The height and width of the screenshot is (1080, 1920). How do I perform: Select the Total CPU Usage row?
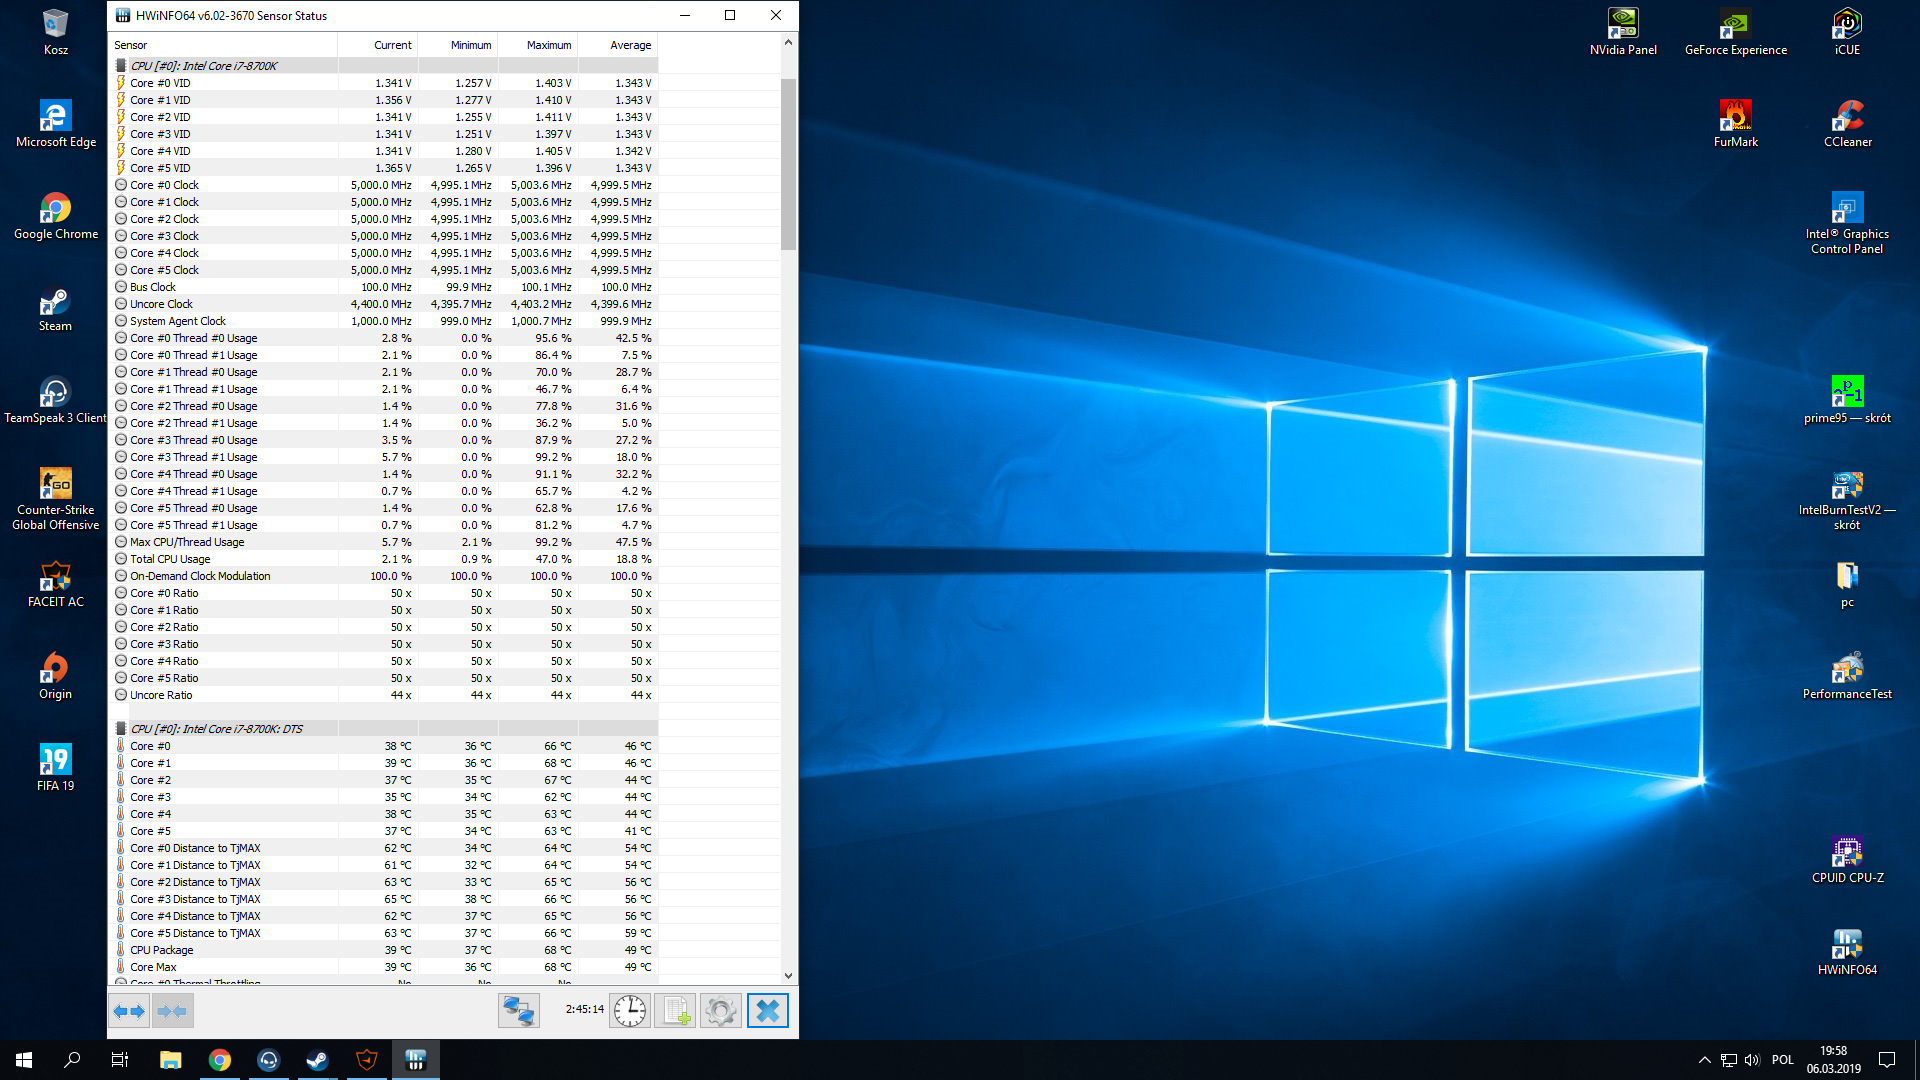pos(170,559)
